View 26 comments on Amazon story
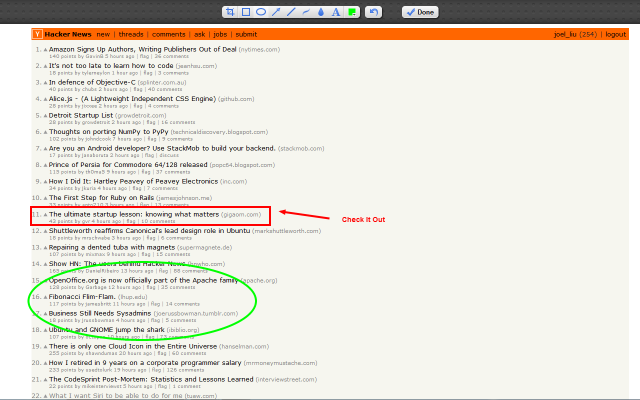This screenshot has width=640, height=400. tap(171, 56)
